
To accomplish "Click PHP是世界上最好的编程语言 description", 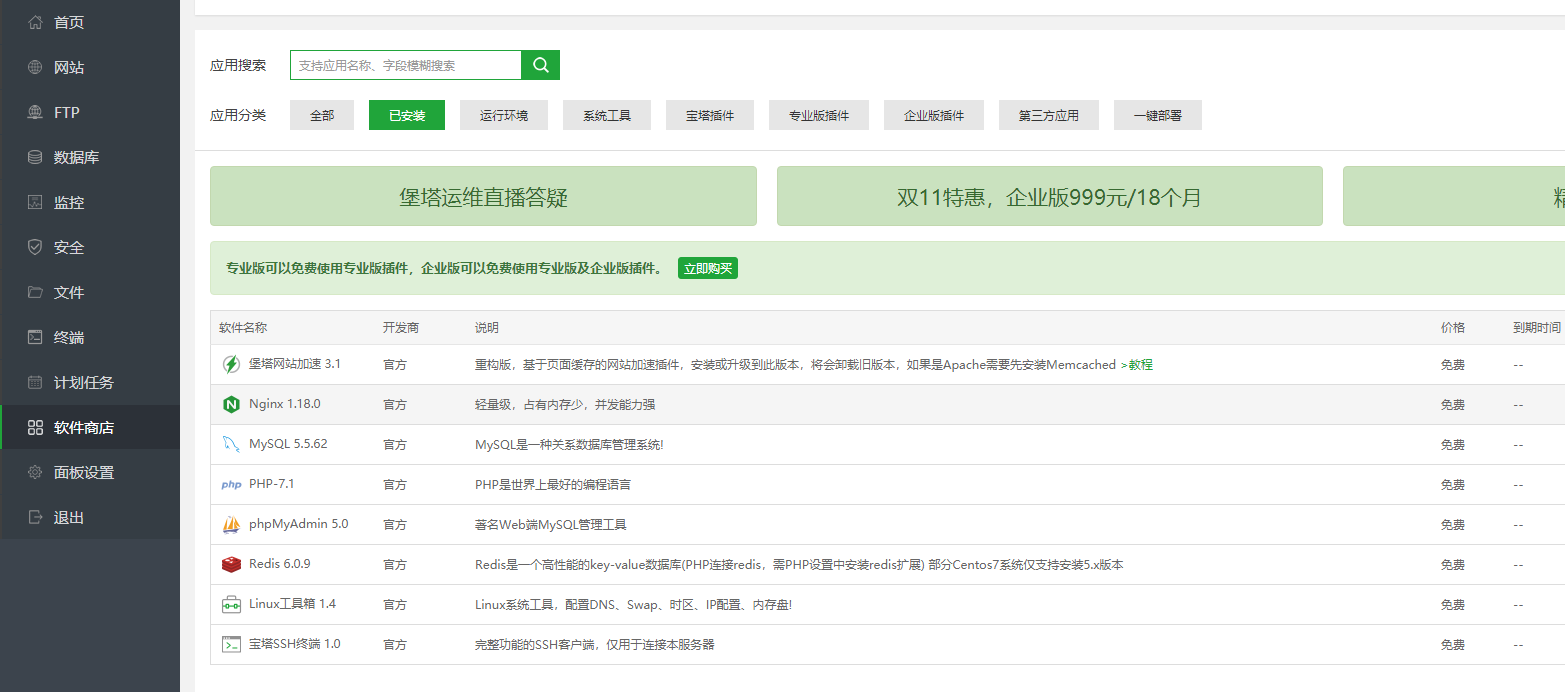I will 553,485.
